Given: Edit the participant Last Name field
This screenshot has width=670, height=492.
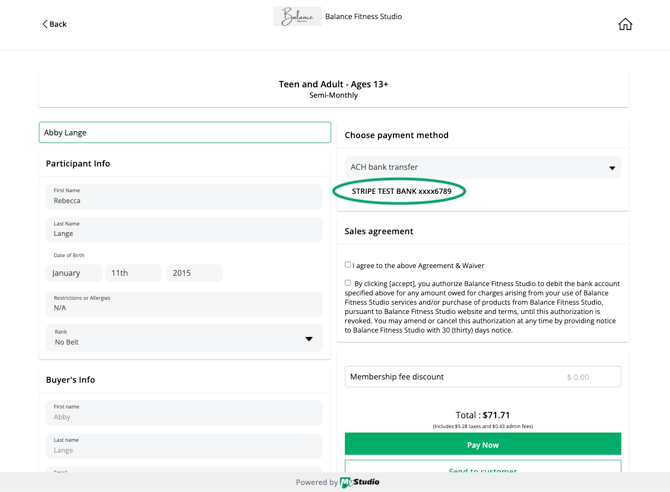Looking at the screenshot, I should (x=184, y=230).
